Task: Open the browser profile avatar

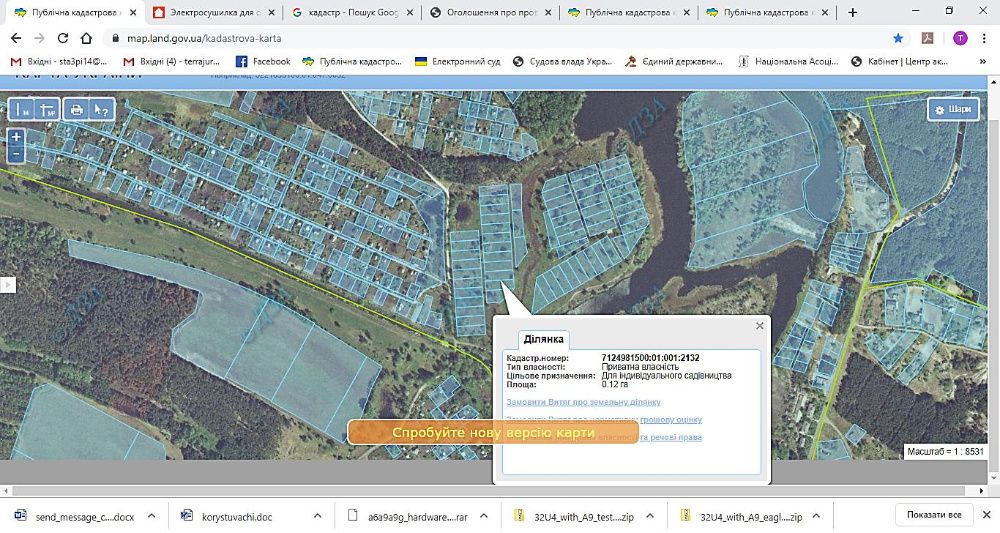Action: [x=960, y=38]
